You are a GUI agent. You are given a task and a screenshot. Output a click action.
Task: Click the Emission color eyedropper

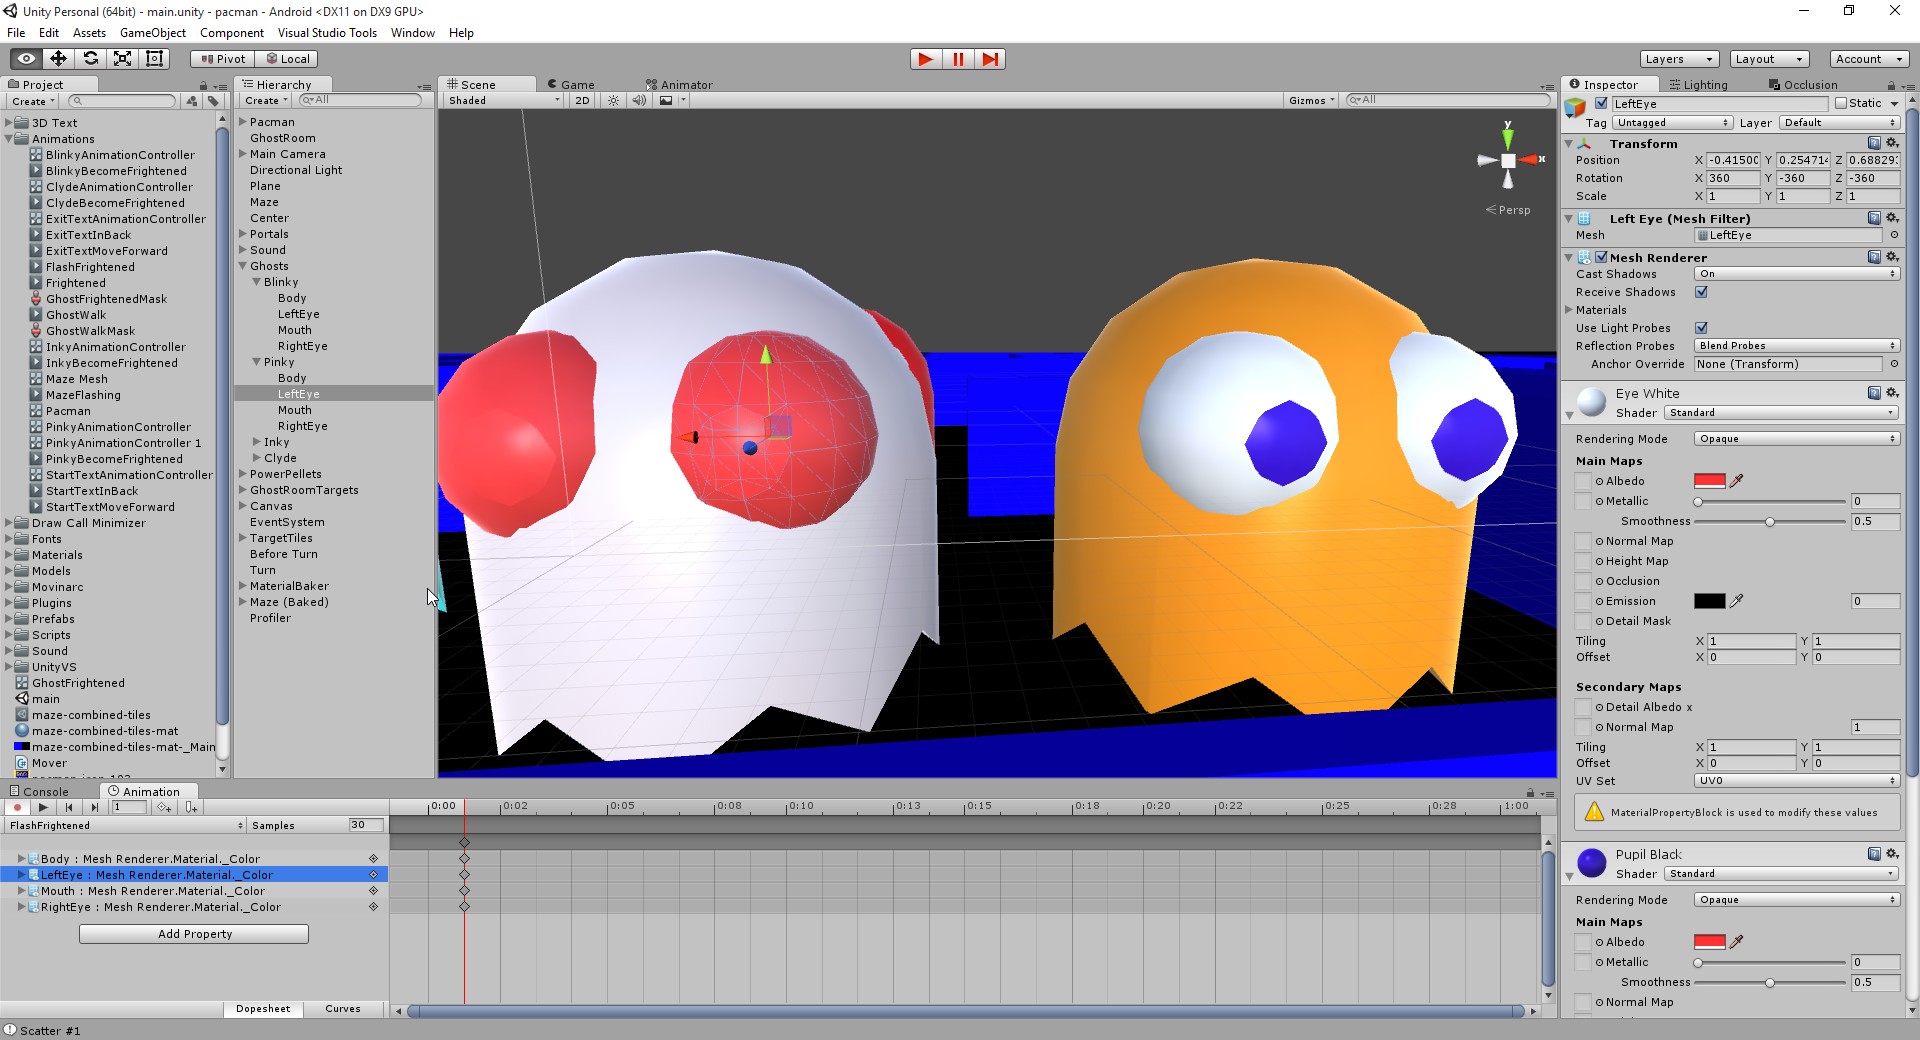(x=1737, y=601)
